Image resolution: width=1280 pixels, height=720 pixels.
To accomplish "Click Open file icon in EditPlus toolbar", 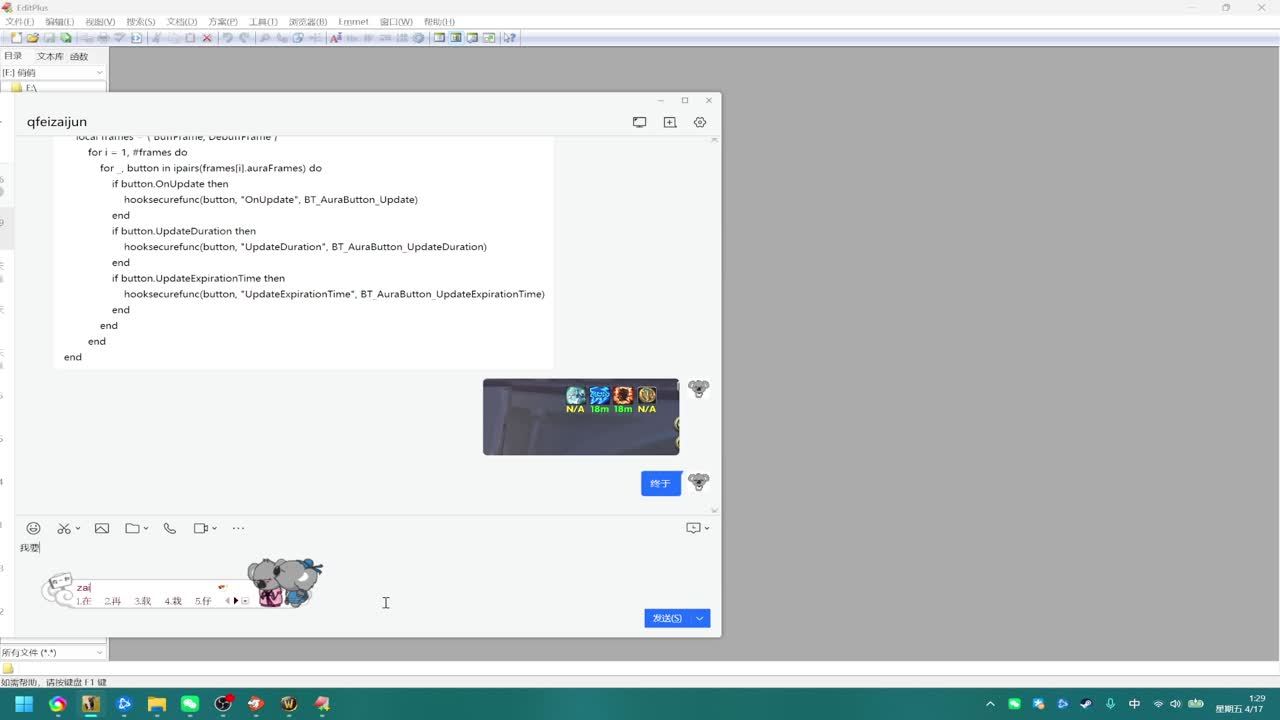I will (x=32, y=38).
